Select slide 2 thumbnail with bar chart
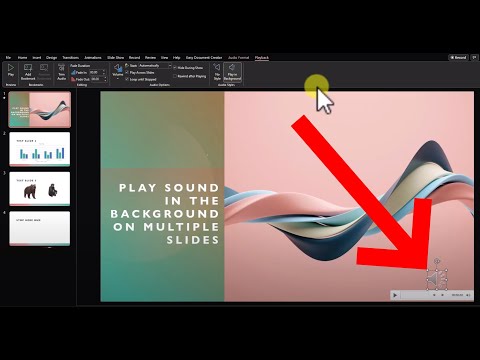The image size is (480, 360). pos(40,149)
